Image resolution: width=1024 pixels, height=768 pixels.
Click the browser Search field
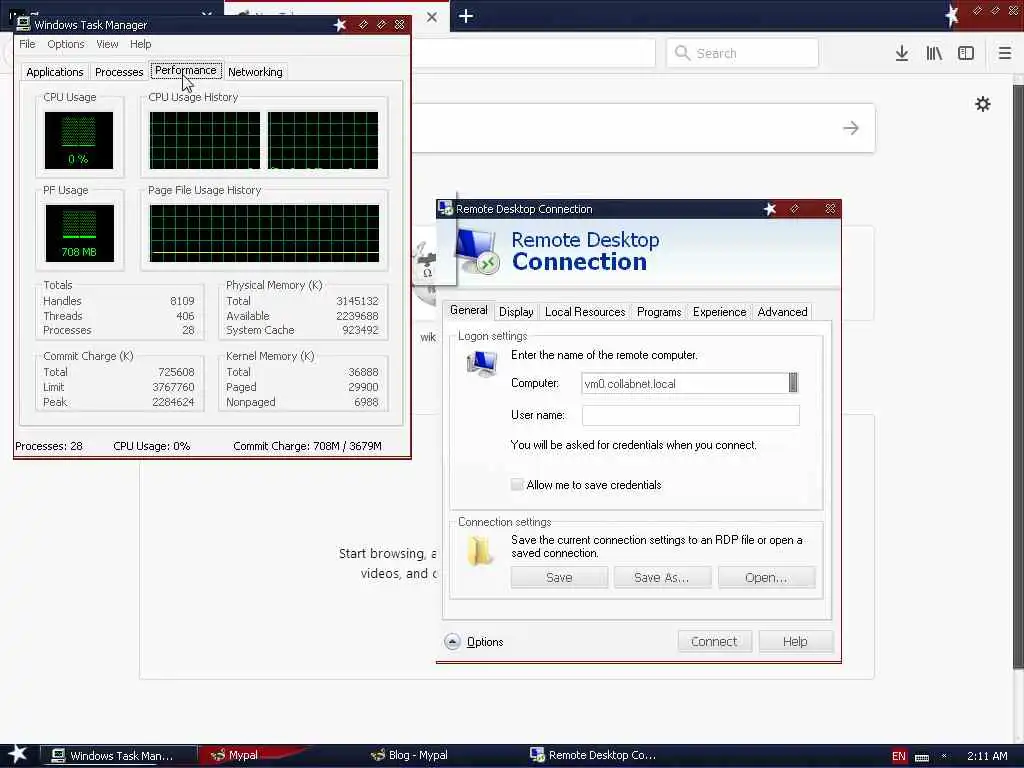point(742,53)
